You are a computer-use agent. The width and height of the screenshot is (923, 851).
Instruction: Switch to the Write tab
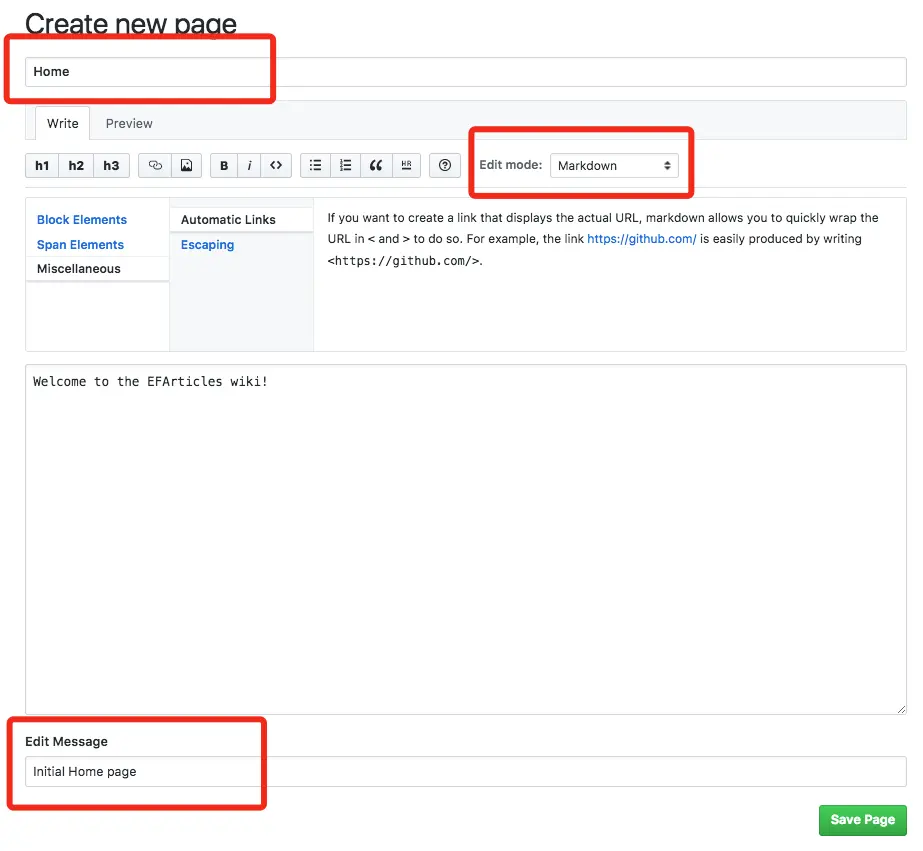tap(62, 124)
